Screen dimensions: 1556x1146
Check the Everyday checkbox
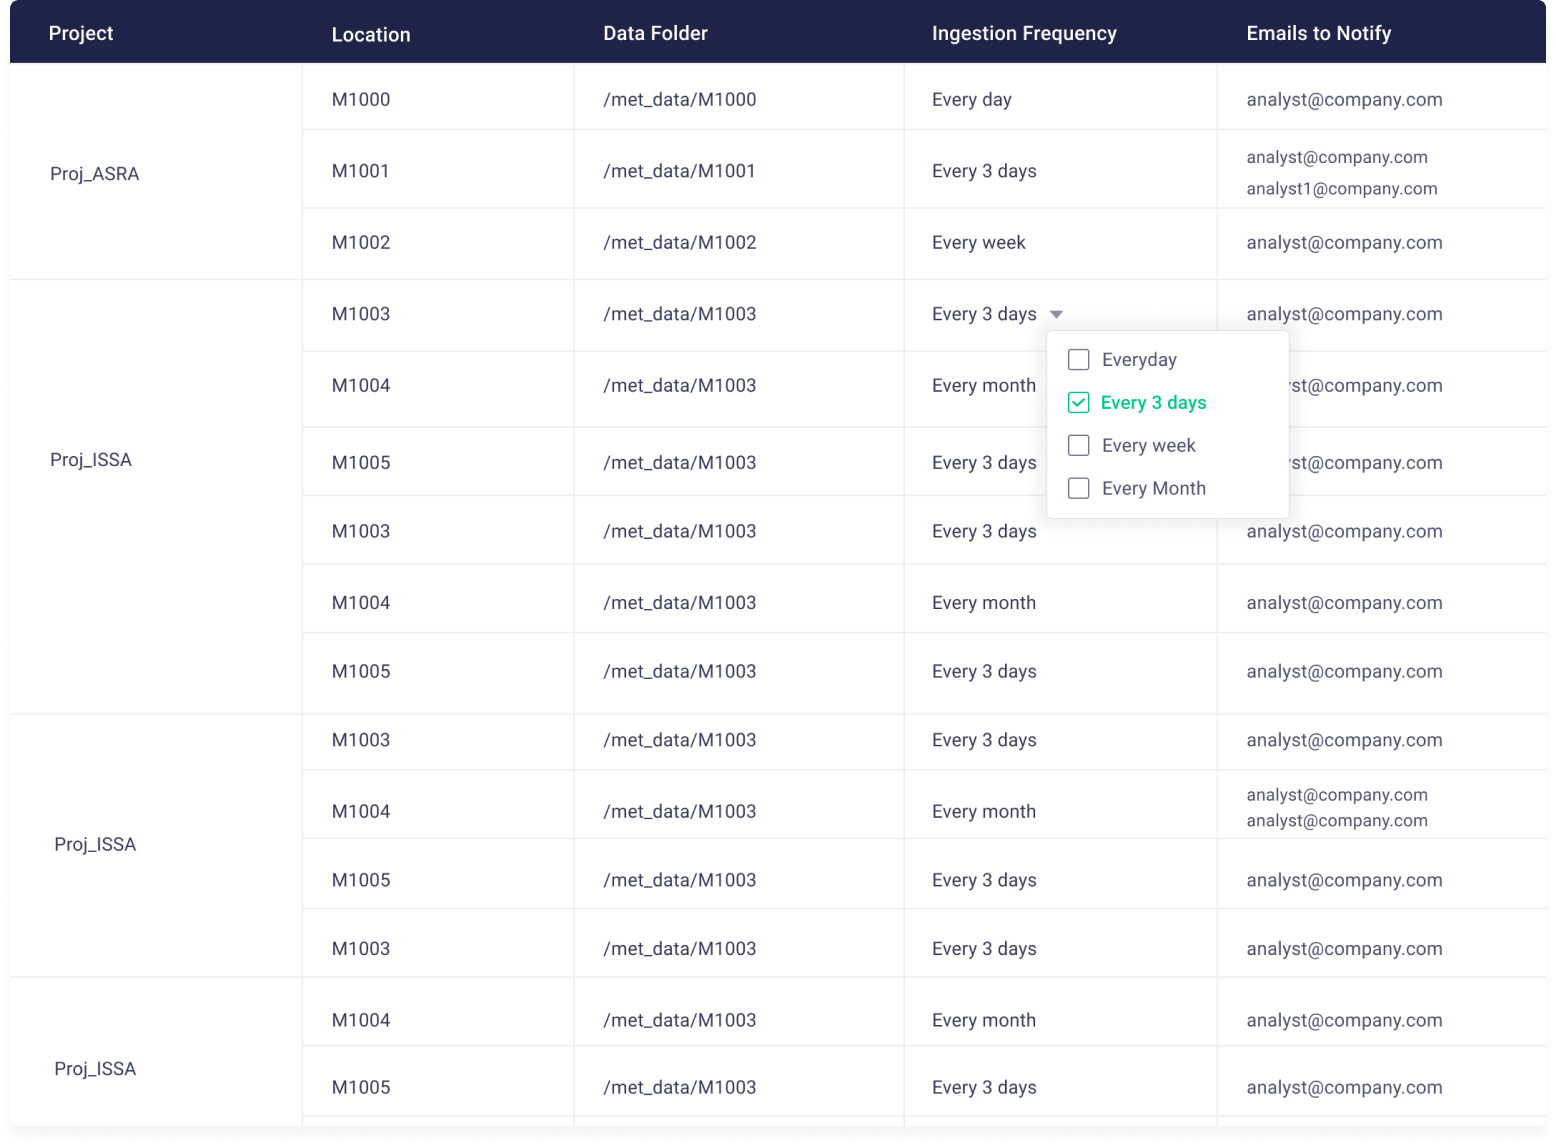(x=1078, y=360)
